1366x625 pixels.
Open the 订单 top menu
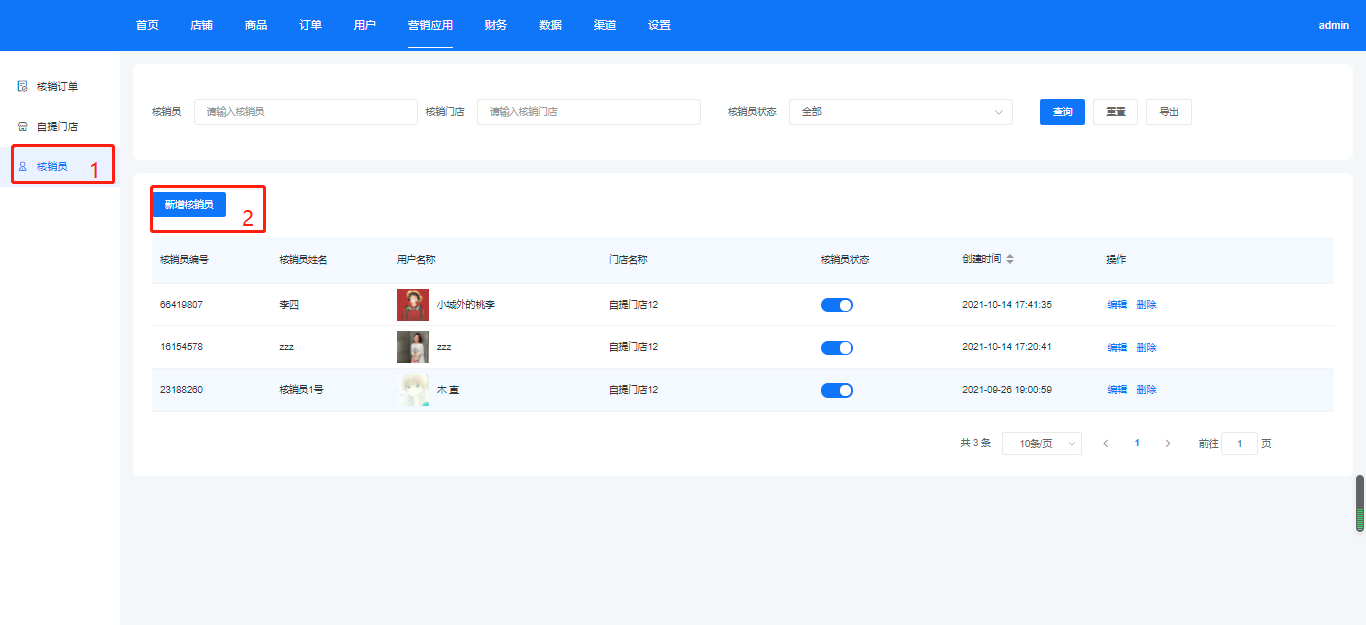coord(310,25)
